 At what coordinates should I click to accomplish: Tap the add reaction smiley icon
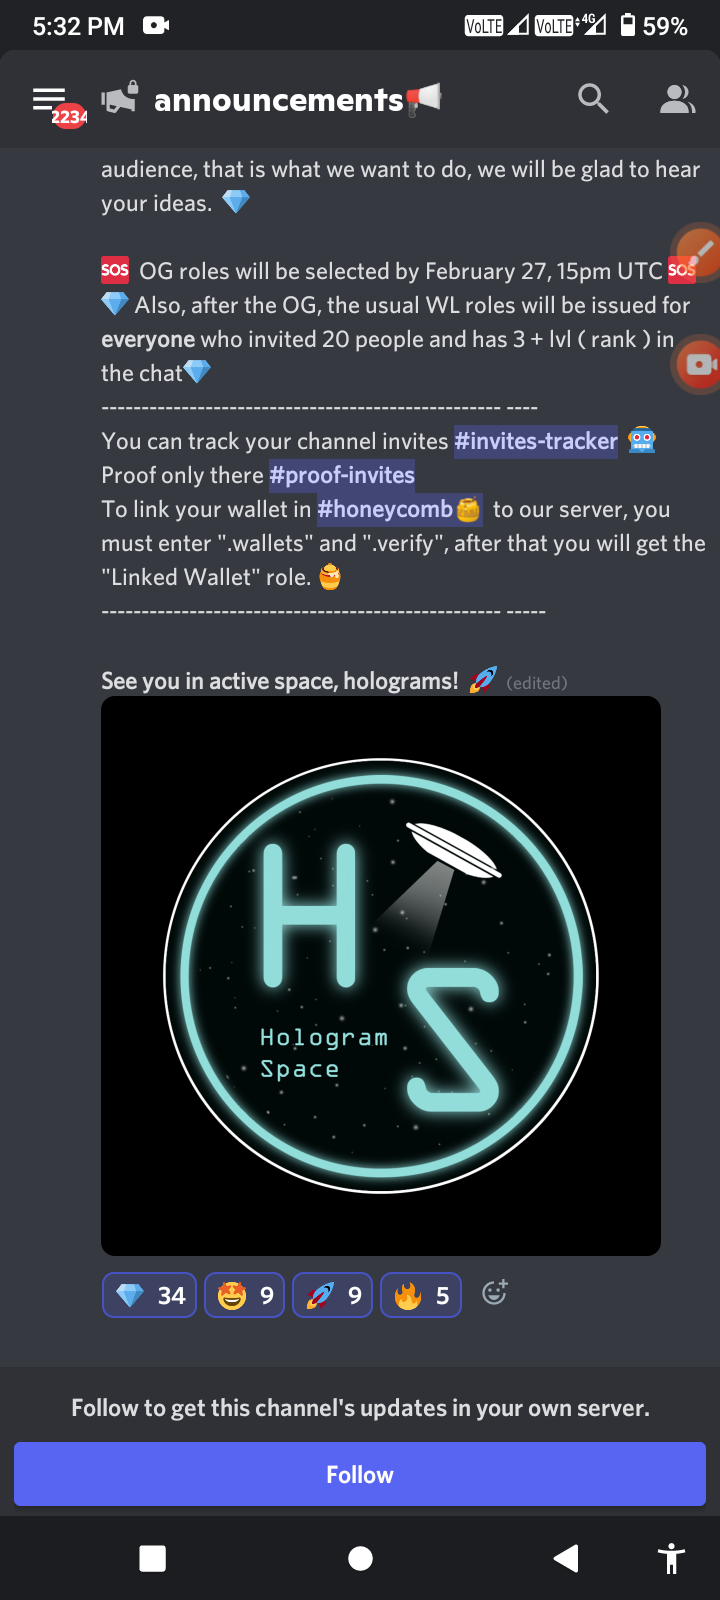click(x=494, y=1293)
